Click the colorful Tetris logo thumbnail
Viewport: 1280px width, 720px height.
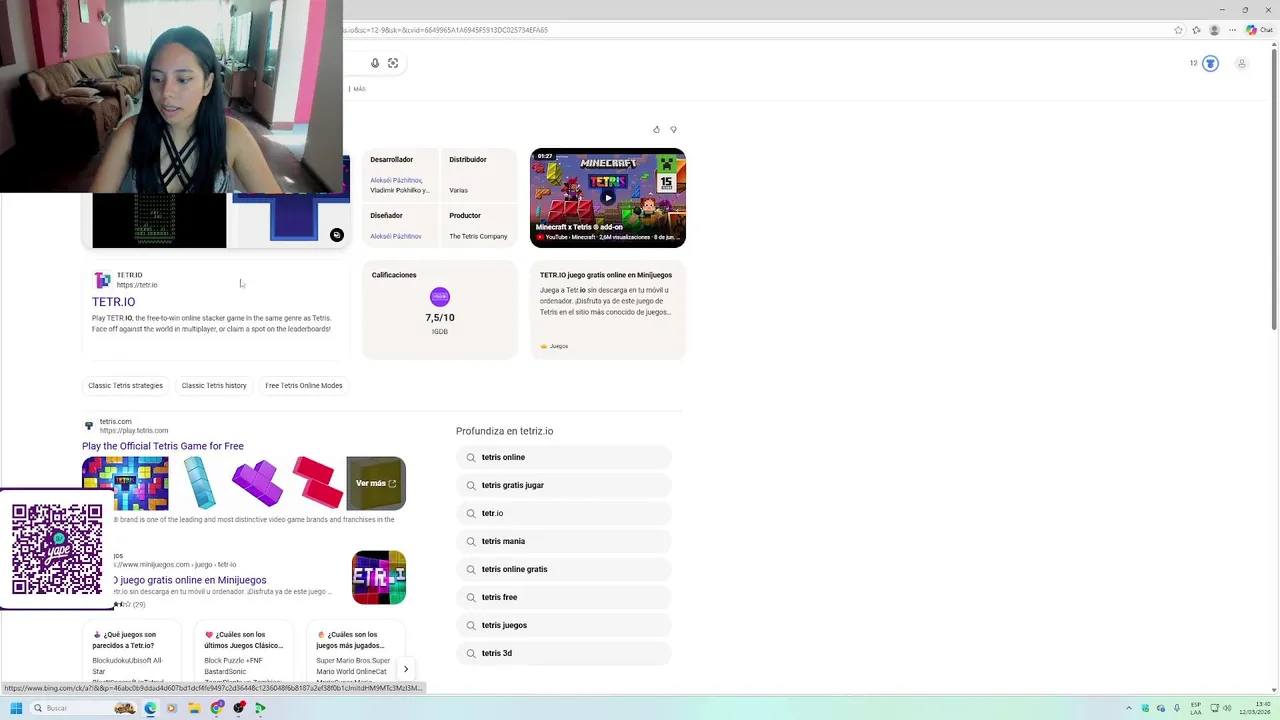click(x=125, y=483)
